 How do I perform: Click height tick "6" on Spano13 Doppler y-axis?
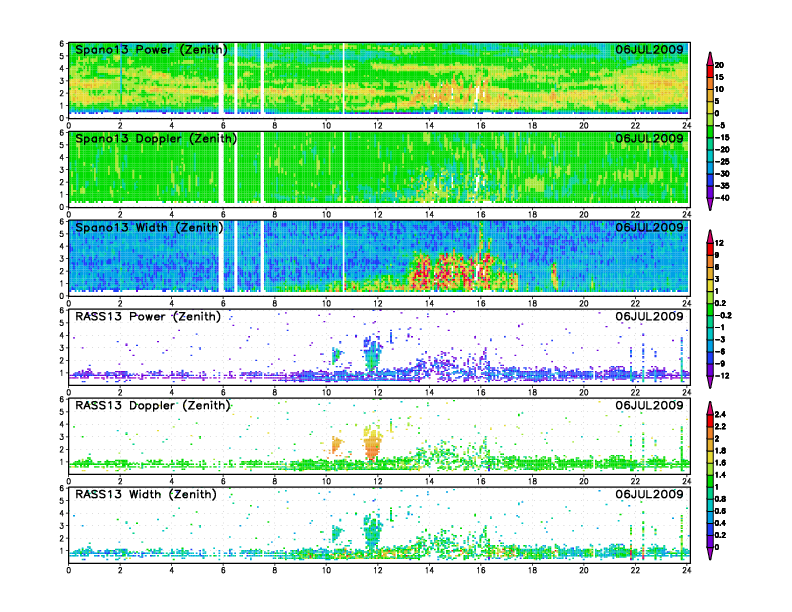coord(62,133)
